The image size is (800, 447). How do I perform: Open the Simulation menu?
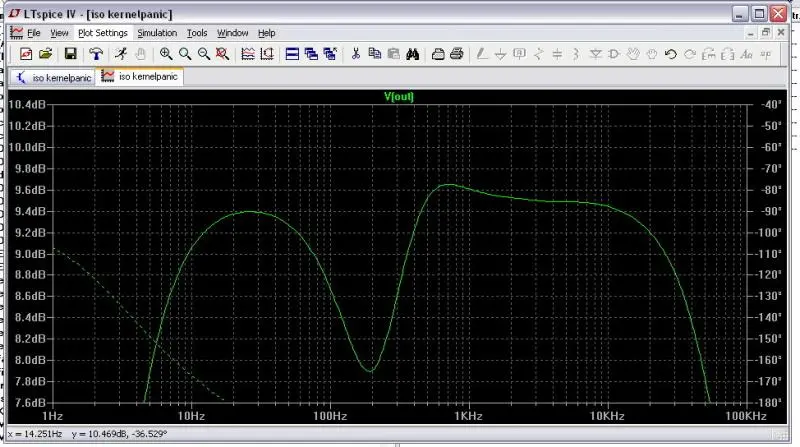click(x=157, y=33)
